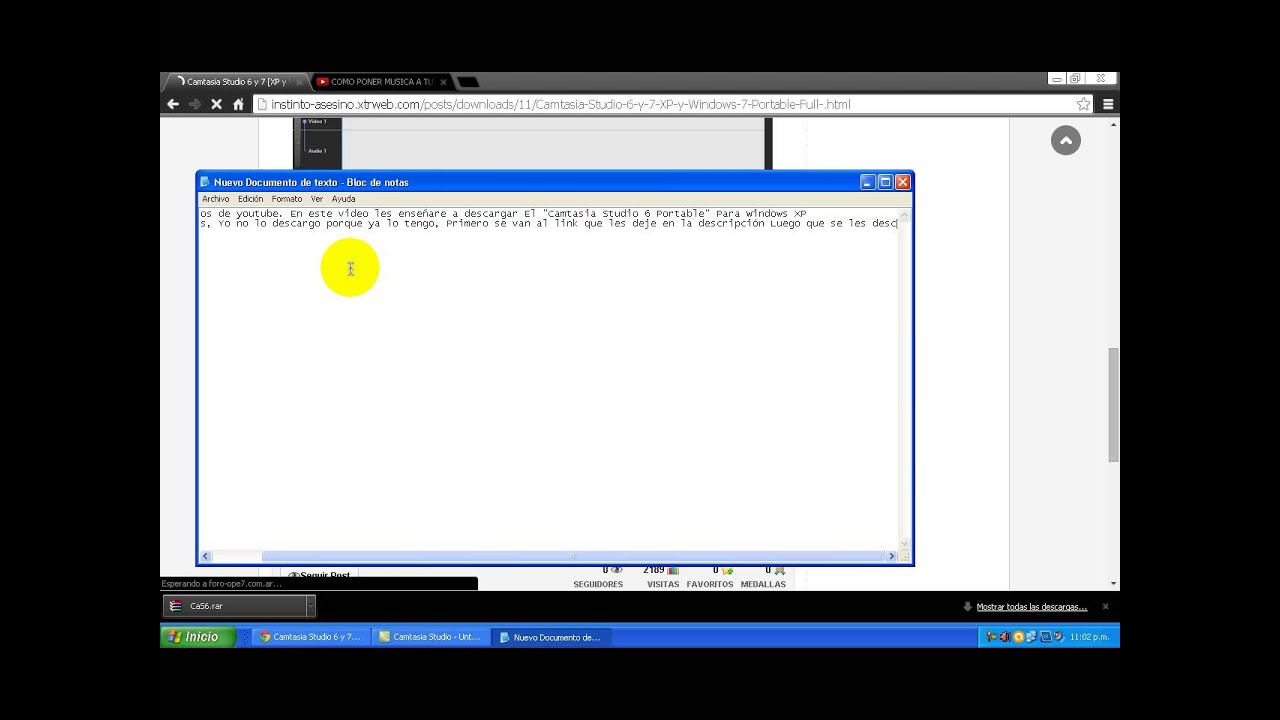Screen dimensions: 1280x720
Task: Close the downloads bar
Action: pos(1105,606)
